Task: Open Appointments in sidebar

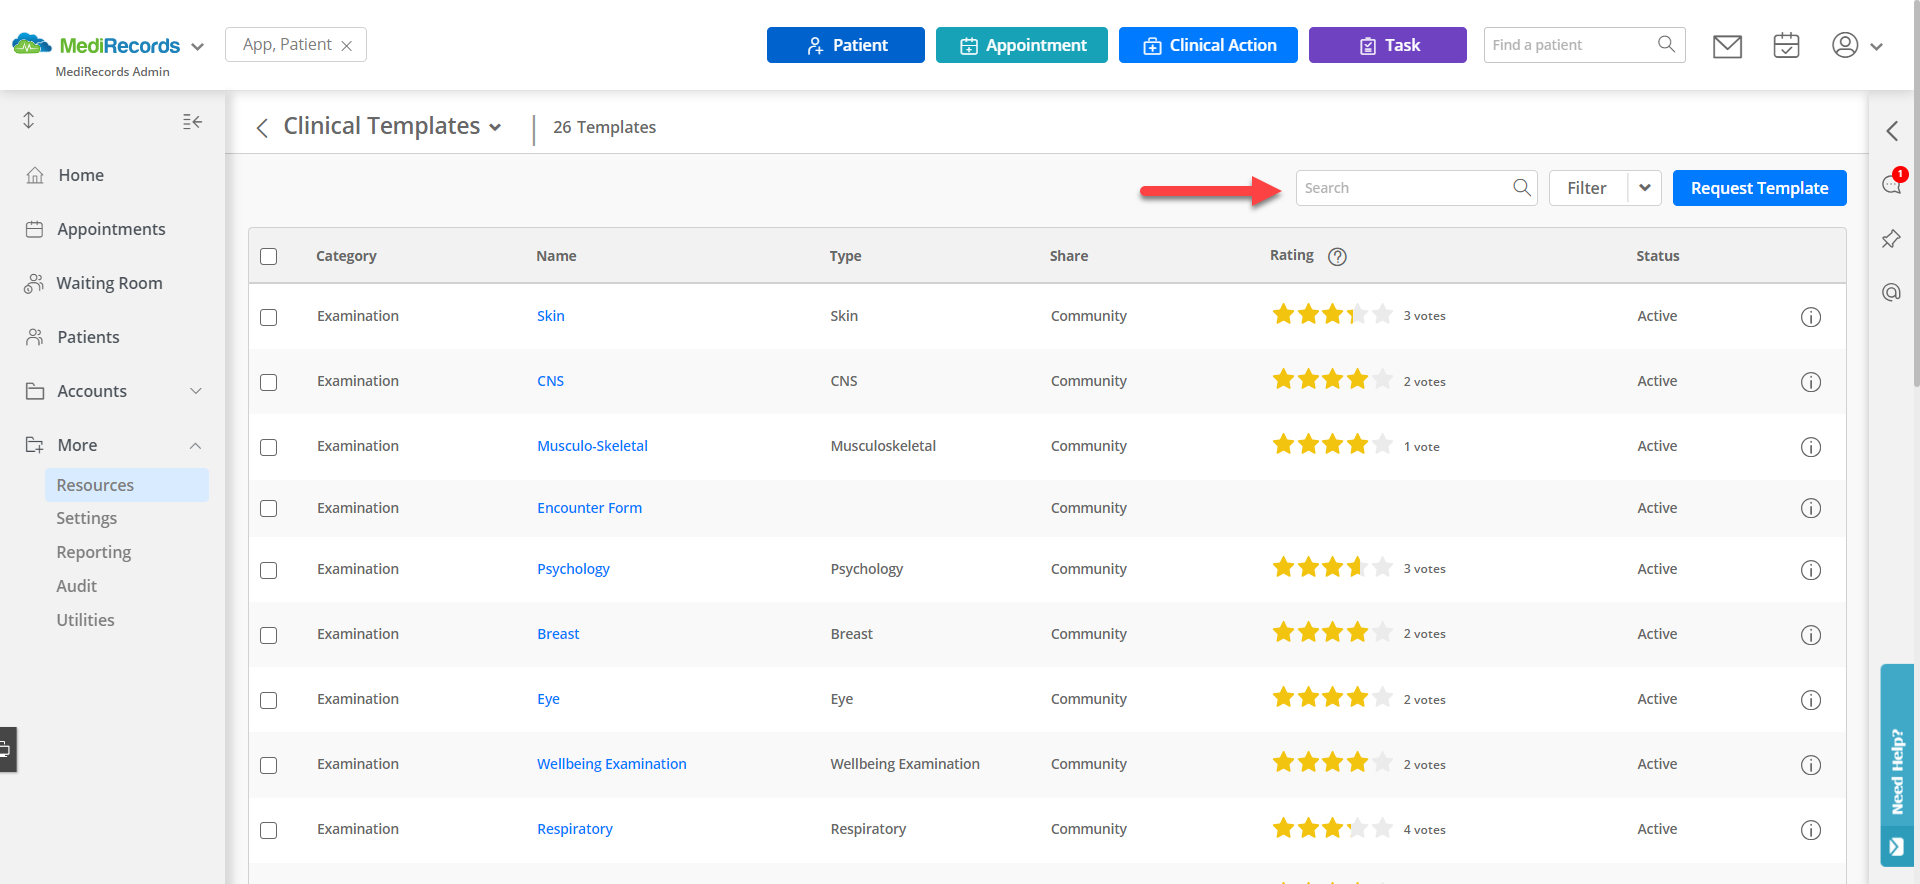Action: click(111, 229)
